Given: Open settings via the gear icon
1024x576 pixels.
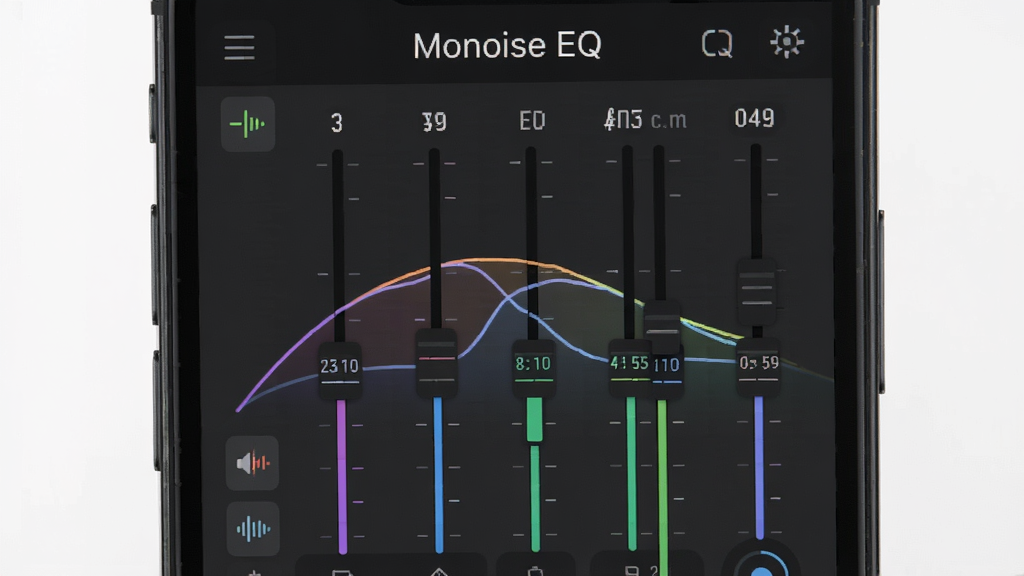Looking at the screenshot, I should pyautogui.click(x=787, y=43).
